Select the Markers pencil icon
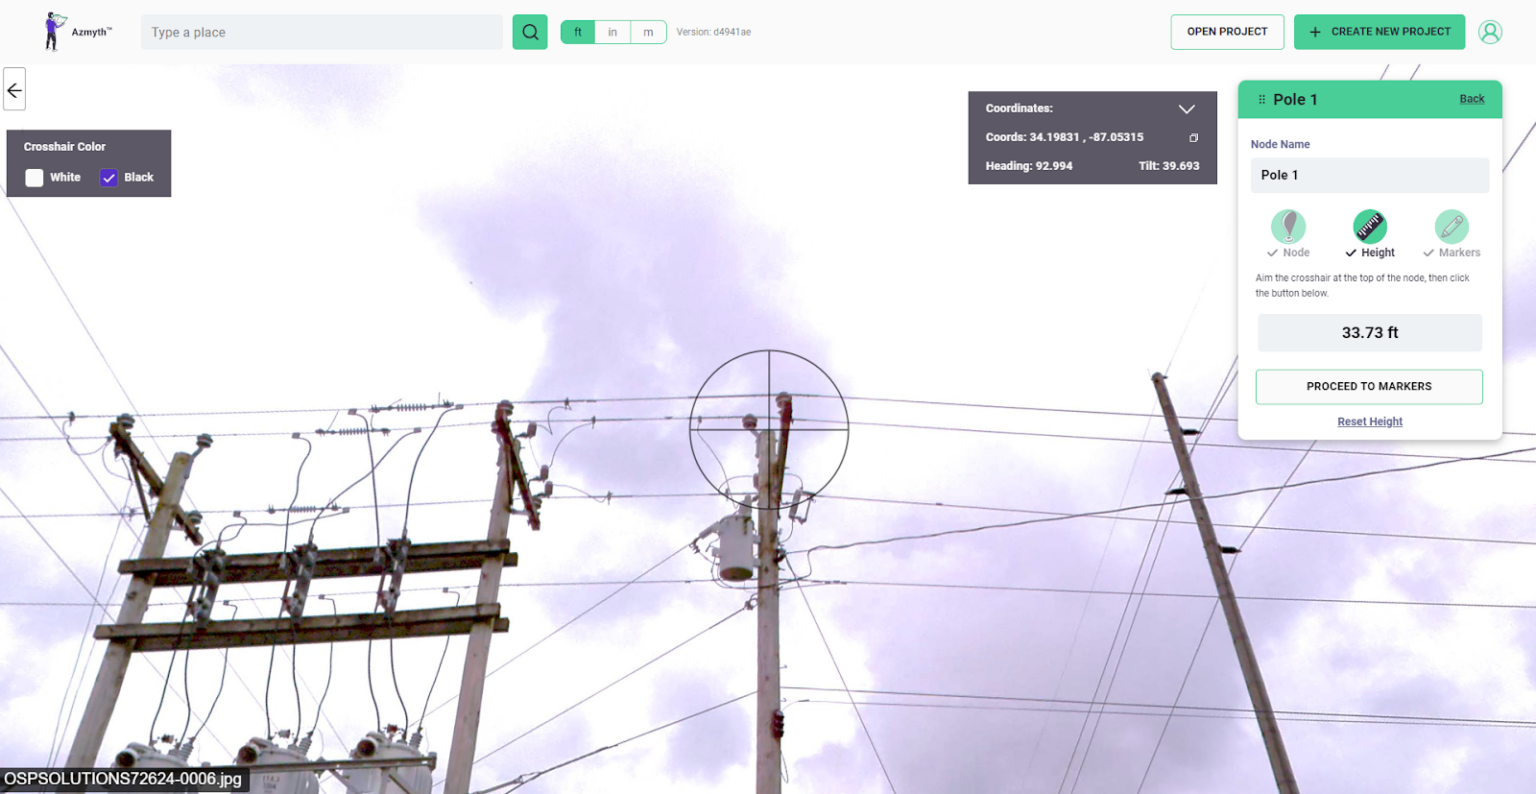The height and width of the screenshot is (794, 1536). pos(1451,228)
